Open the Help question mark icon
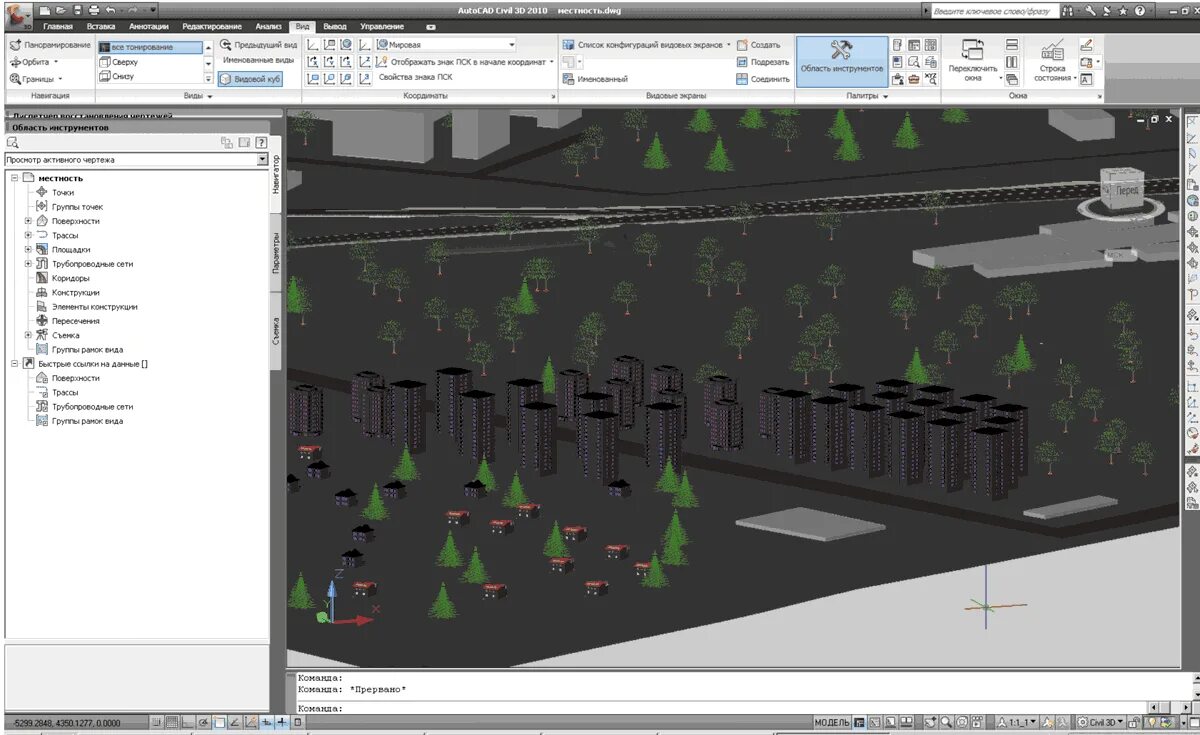 [1139, 10]
